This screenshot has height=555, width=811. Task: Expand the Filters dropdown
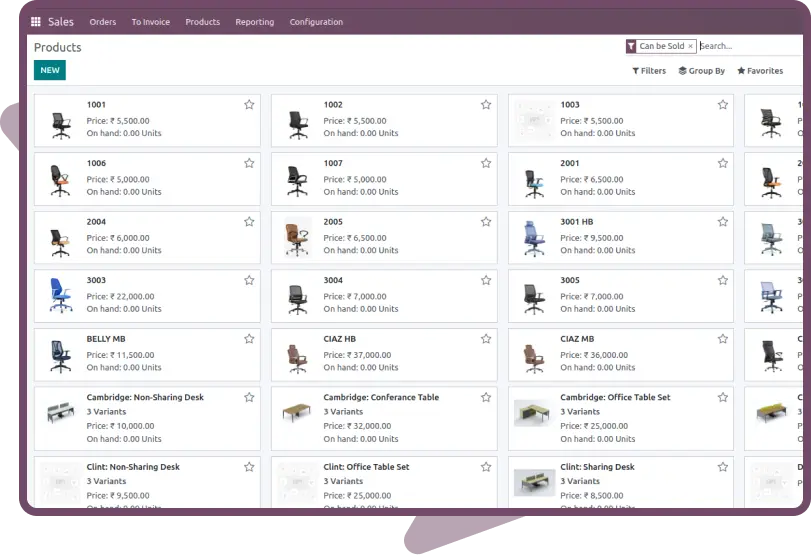pos(649,71)
